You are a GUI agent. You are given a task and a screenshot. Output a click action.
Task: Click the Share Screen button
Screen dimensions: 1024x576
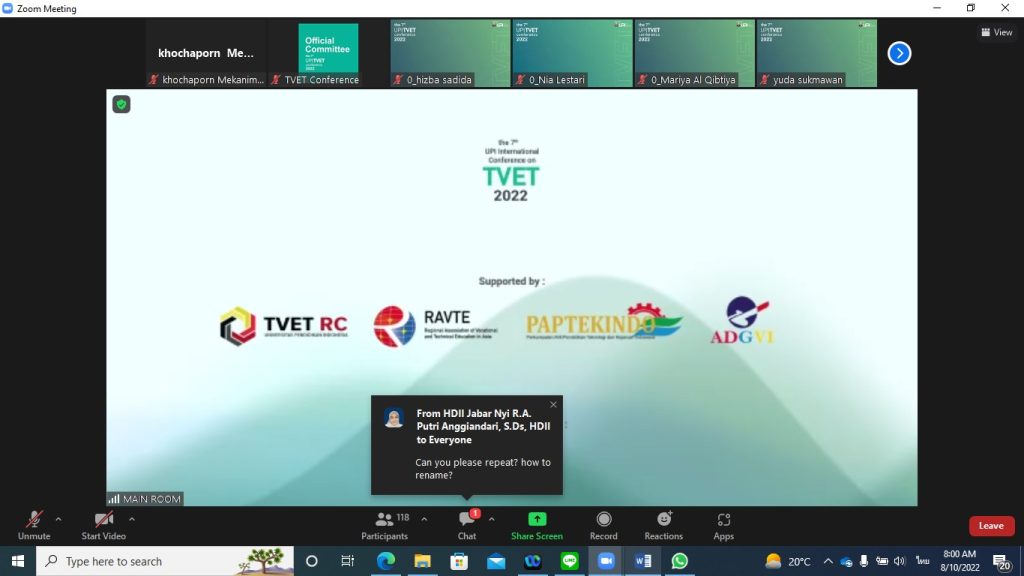(x=537, y=526)
